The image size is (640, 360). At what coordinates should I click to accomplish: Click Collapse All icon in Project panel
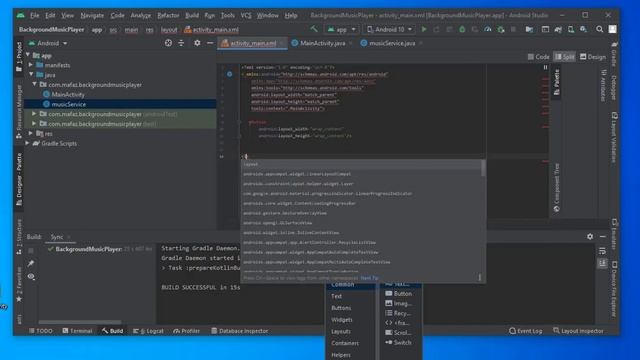[181, 43]
